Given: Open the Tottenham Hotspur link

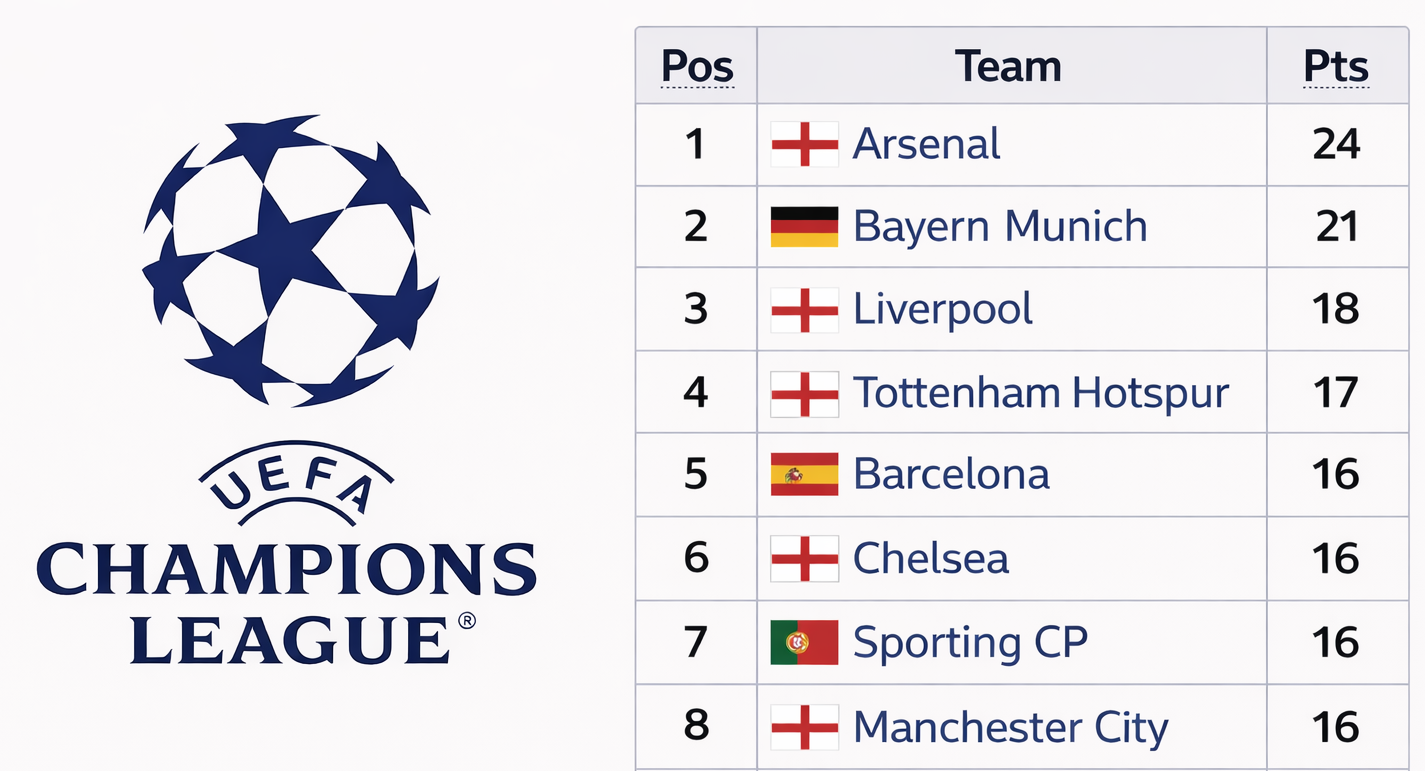Looking at the screenshot, I should point(1040,393).
